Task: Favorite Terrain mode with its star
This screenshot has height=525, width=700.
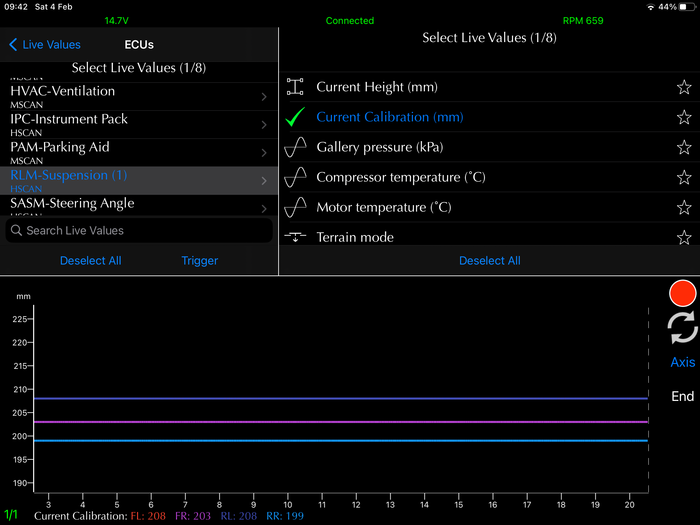Action: (x=684, y=237)
